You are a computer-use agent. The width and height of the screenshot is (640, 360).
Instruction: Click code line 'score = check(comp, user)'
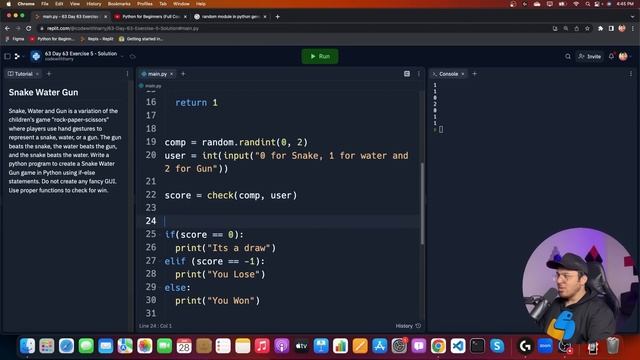231,195
